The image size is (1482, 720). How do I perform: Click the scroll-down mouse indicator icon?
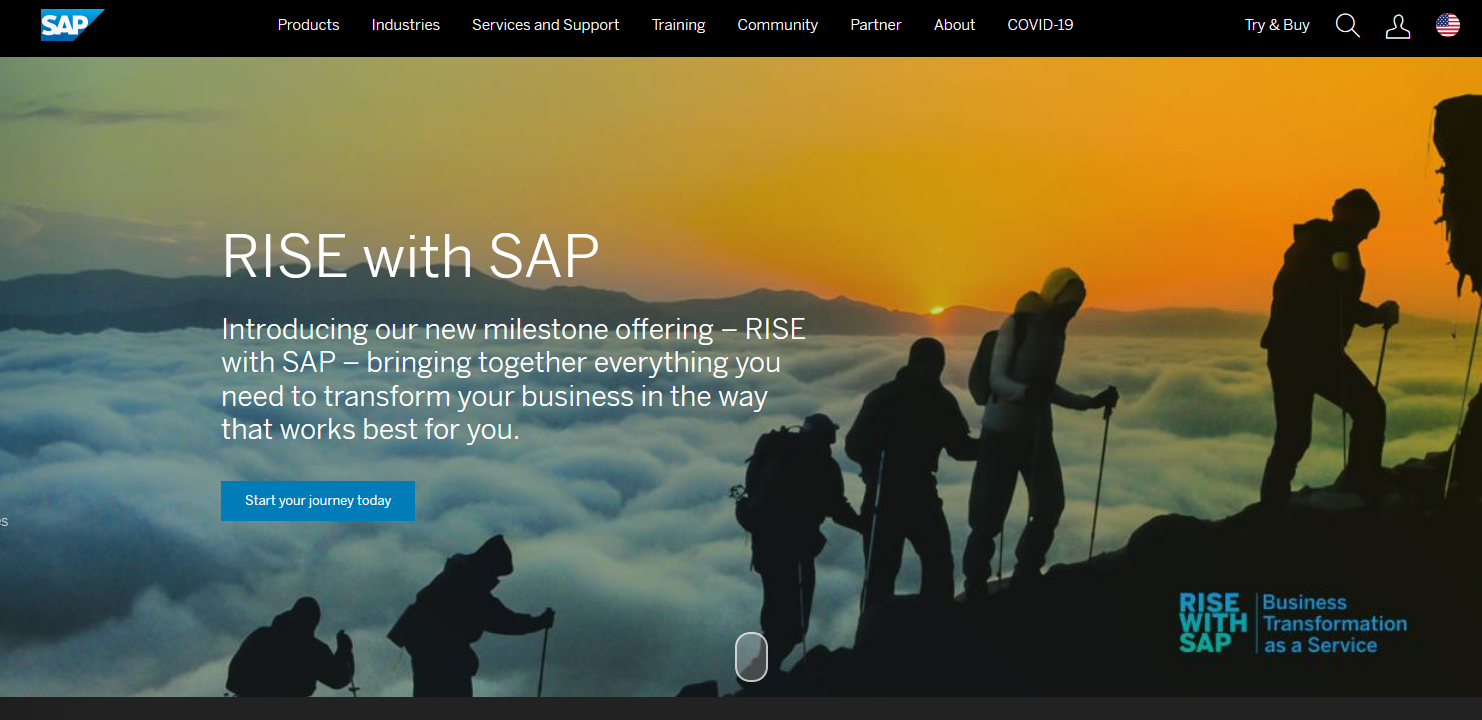point(752,657)
